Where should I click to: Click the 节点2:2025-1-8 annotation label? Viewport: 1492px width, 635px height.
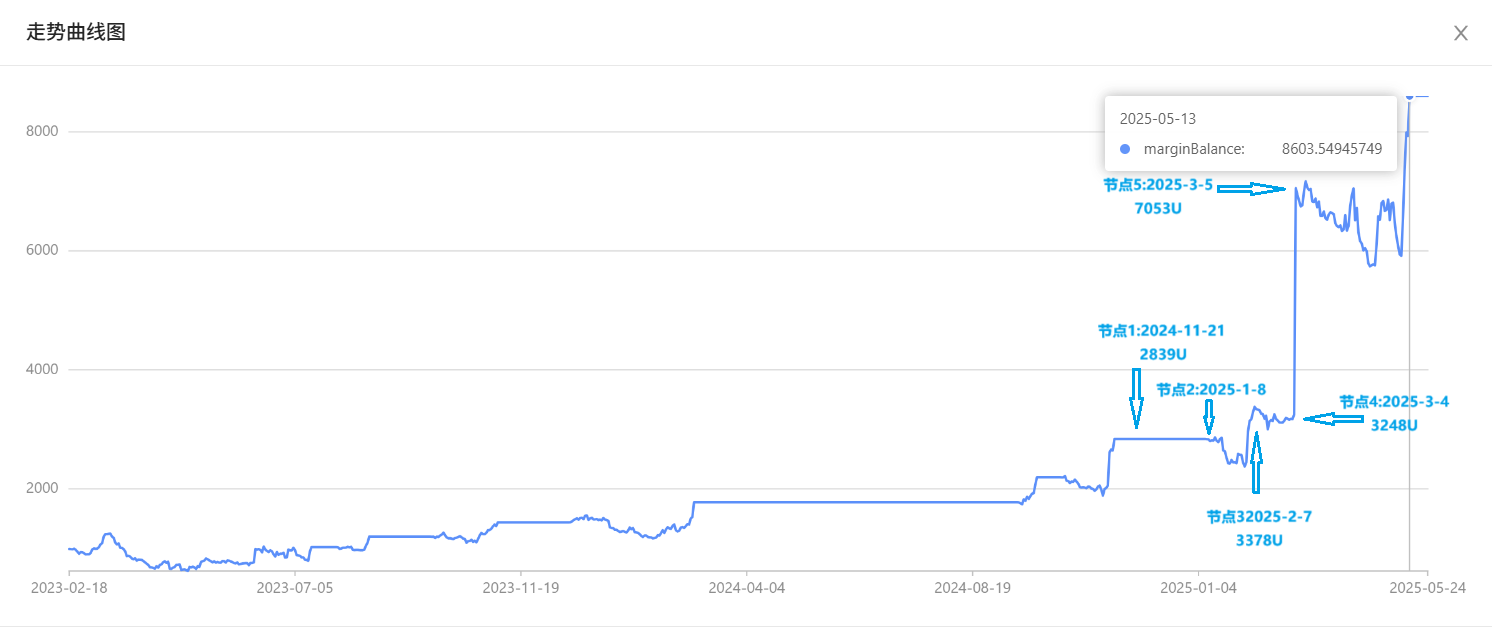coord(1211,389)
